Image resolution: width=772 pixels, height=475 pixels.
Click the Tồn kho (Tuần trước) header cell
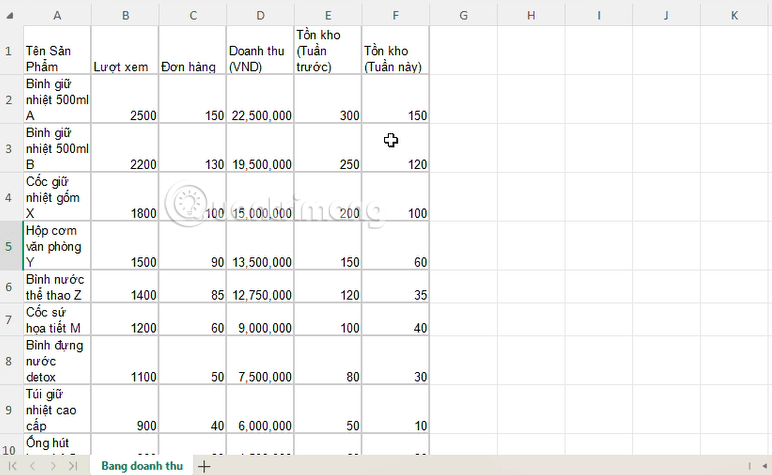[328, 50]
